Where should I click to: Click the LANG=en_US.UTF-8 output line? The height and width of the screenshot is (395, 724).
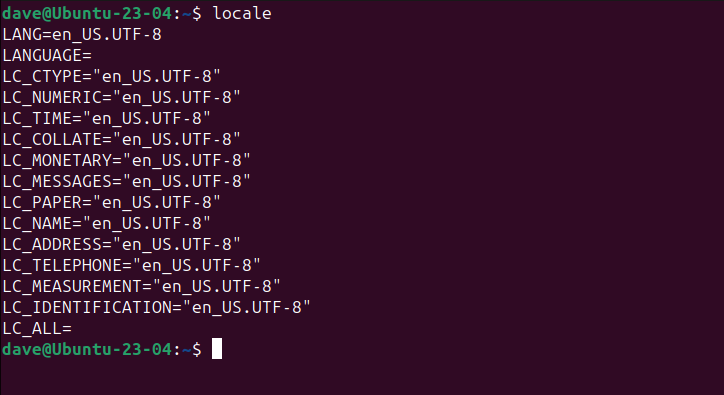pyautogui.click(x=82, y=35)
